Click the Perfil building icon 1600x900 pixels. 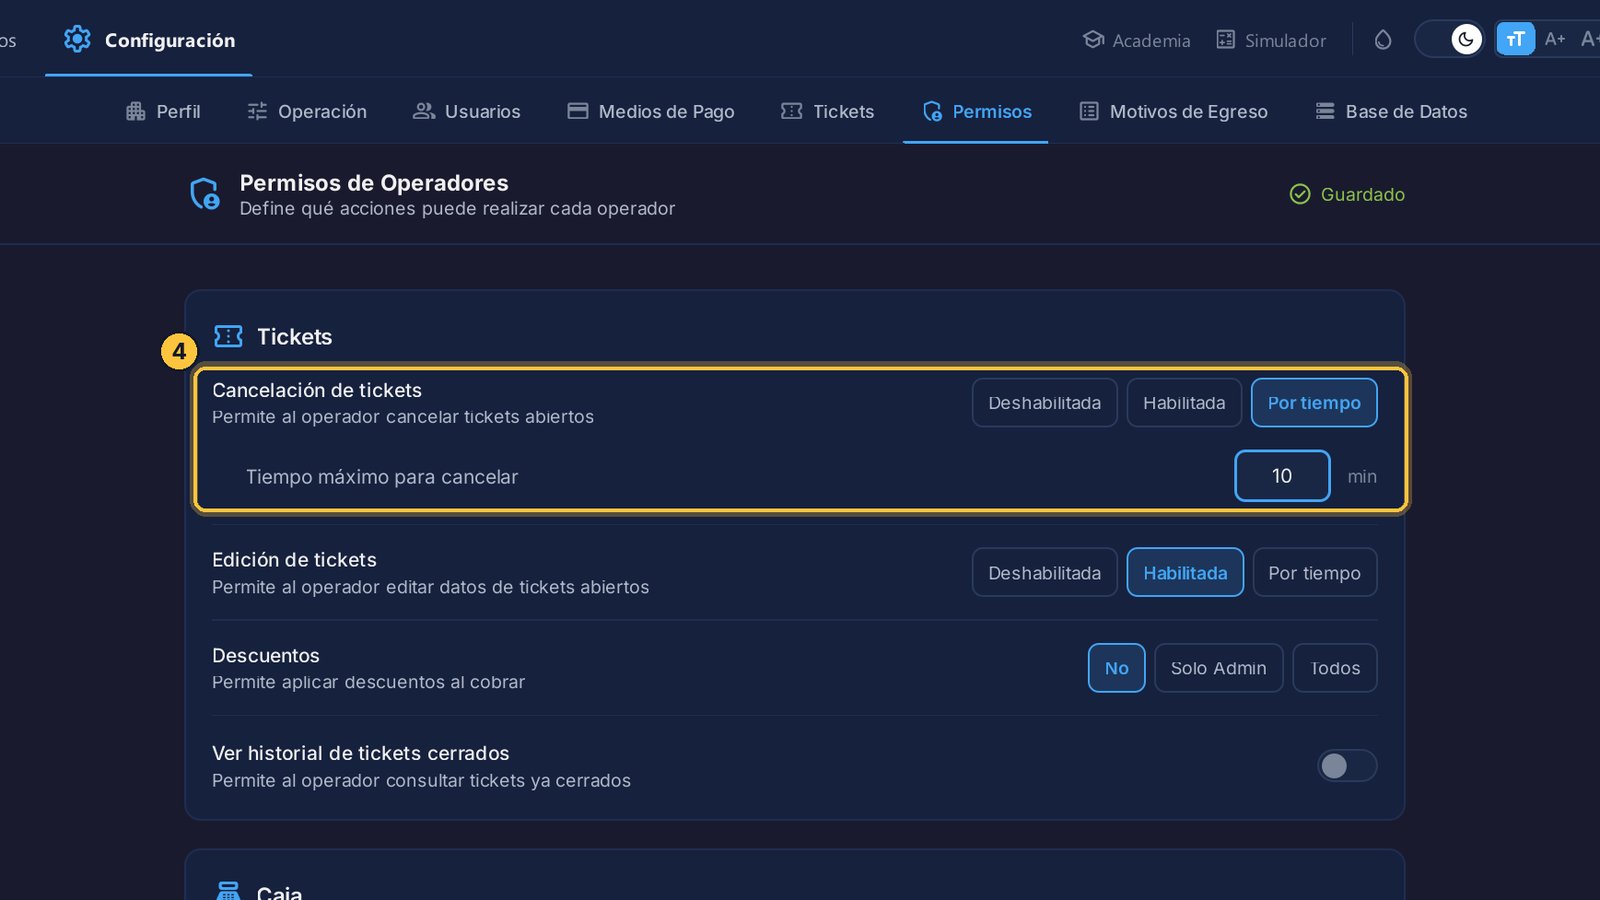click(136, 111)
